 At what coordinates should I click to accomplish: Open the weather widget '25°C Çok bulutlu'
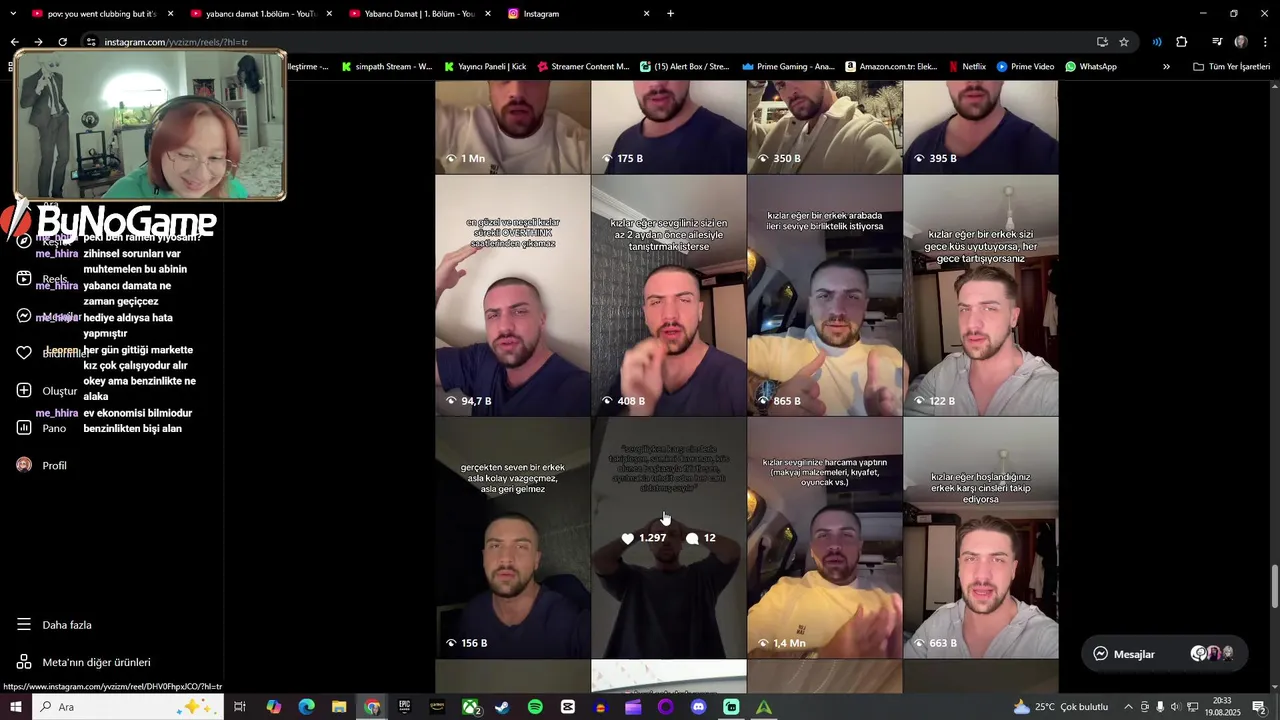point(1061,707)
